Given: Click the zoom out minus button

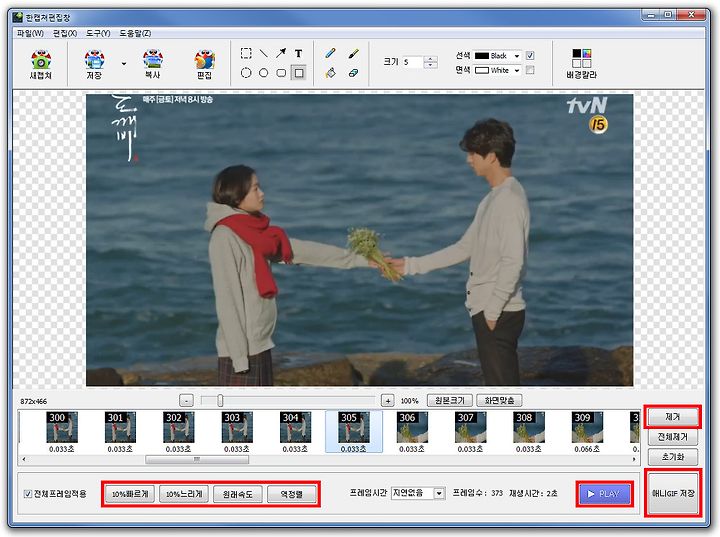Looking at the screenshot, I should (x=186, y=401).
